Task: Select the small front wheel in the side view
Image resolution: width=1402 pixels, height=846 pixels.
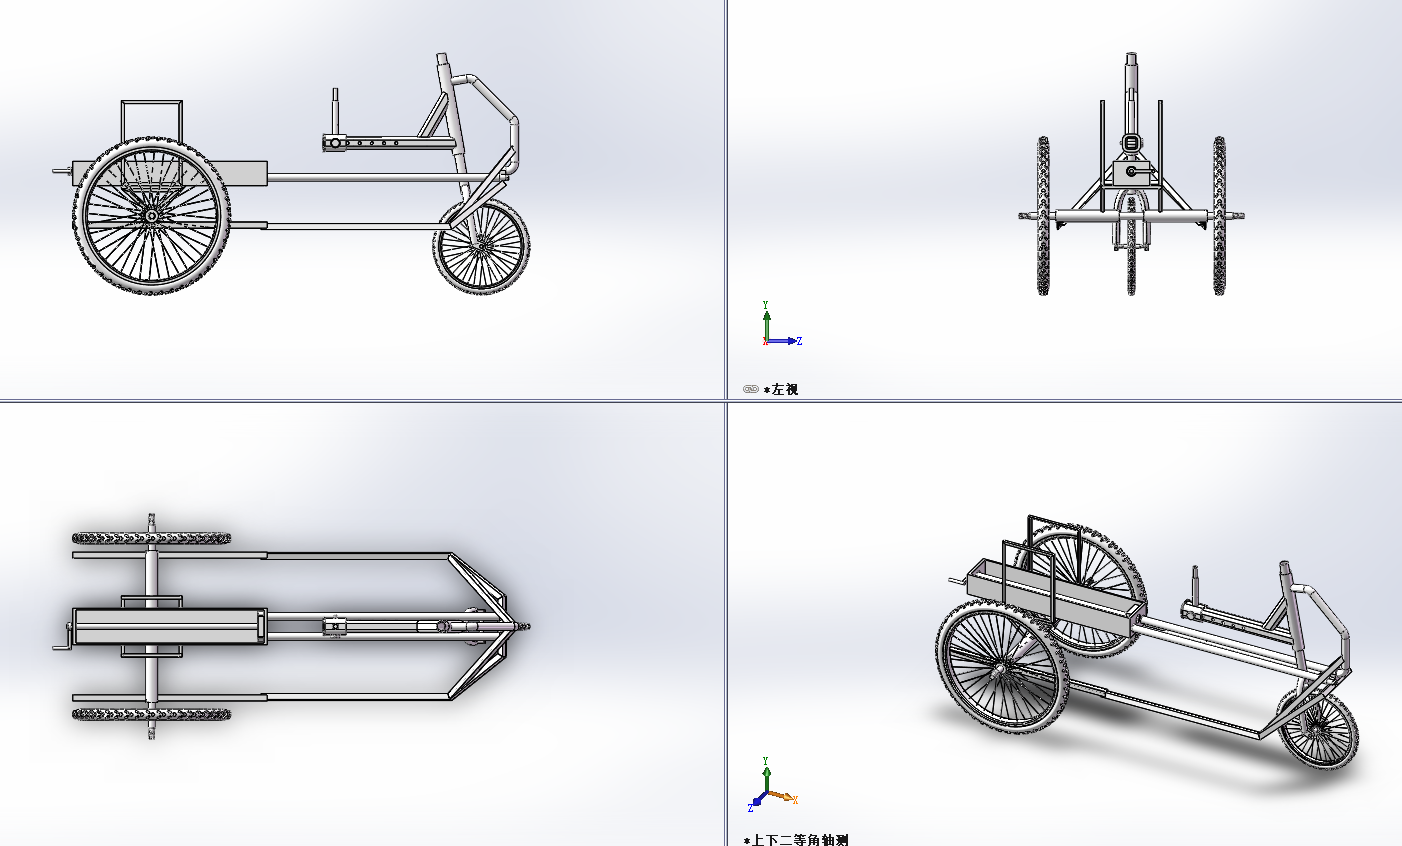Action: point(482,246)
